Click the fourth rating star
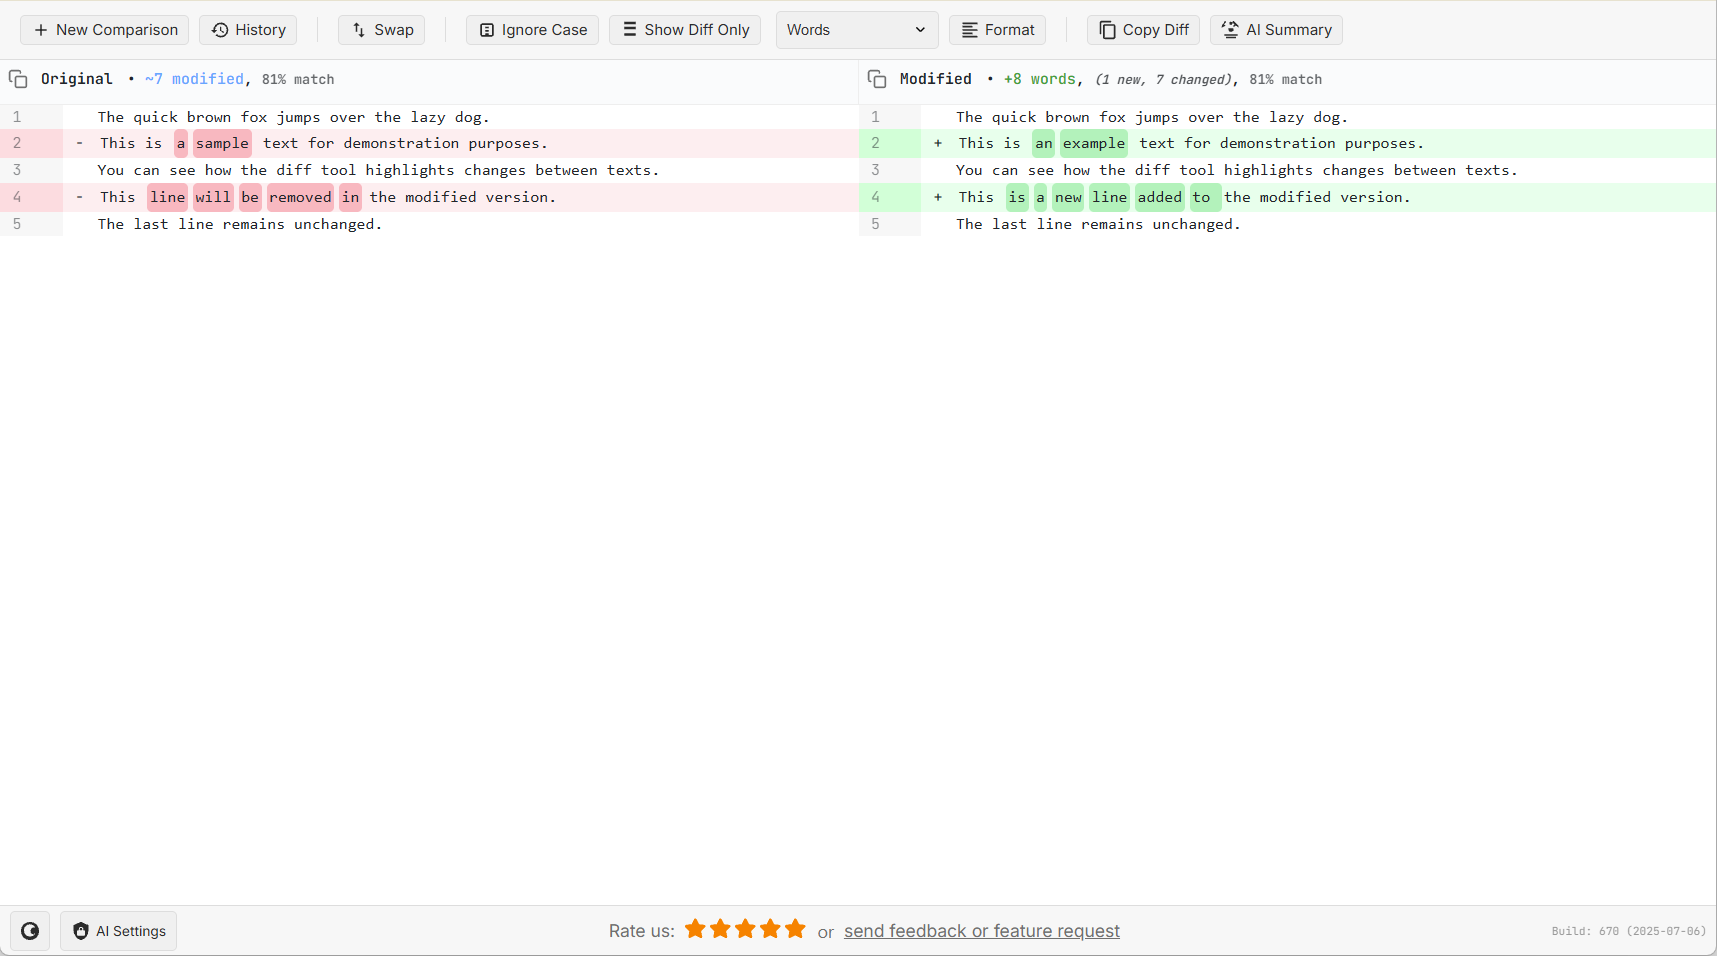Viewport: 1717px width, 956px height. click(770, 929)
